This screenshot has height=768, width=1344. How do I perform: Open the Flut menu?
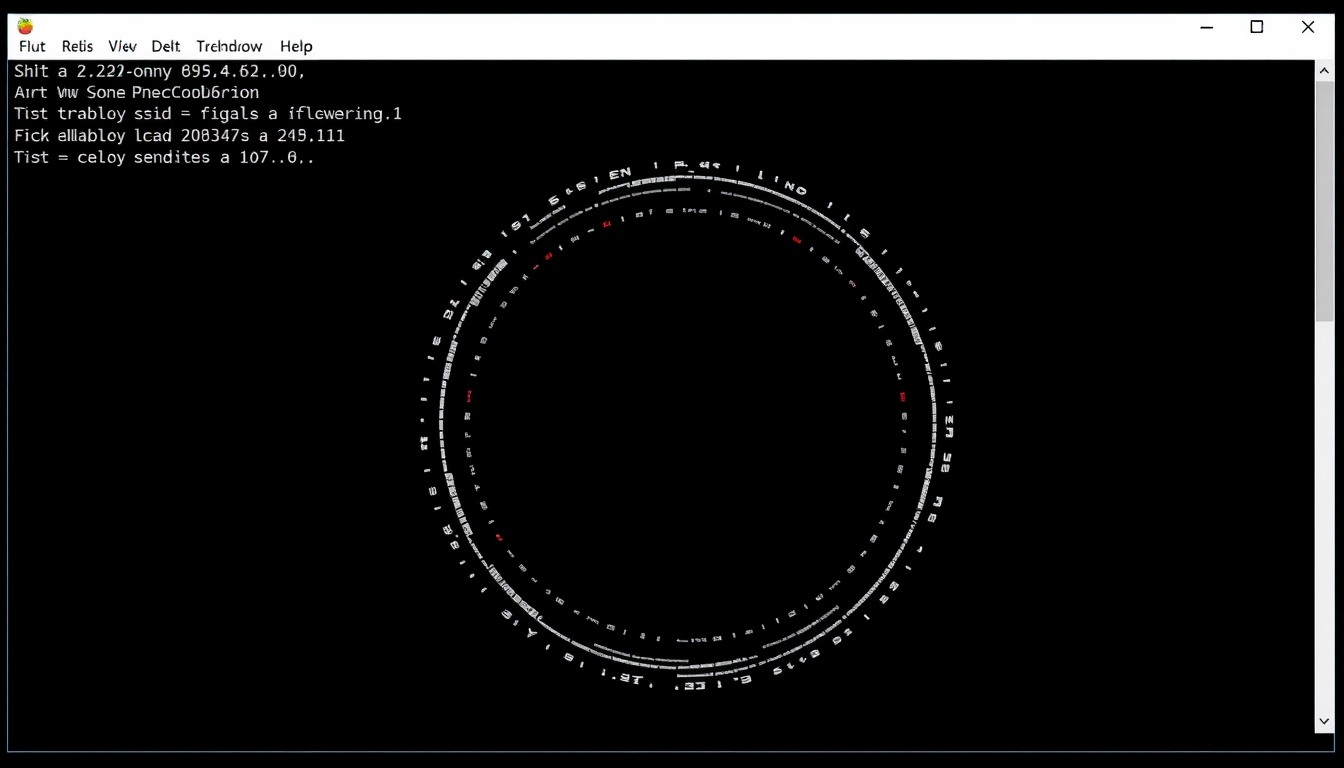(x=32, y=46)
